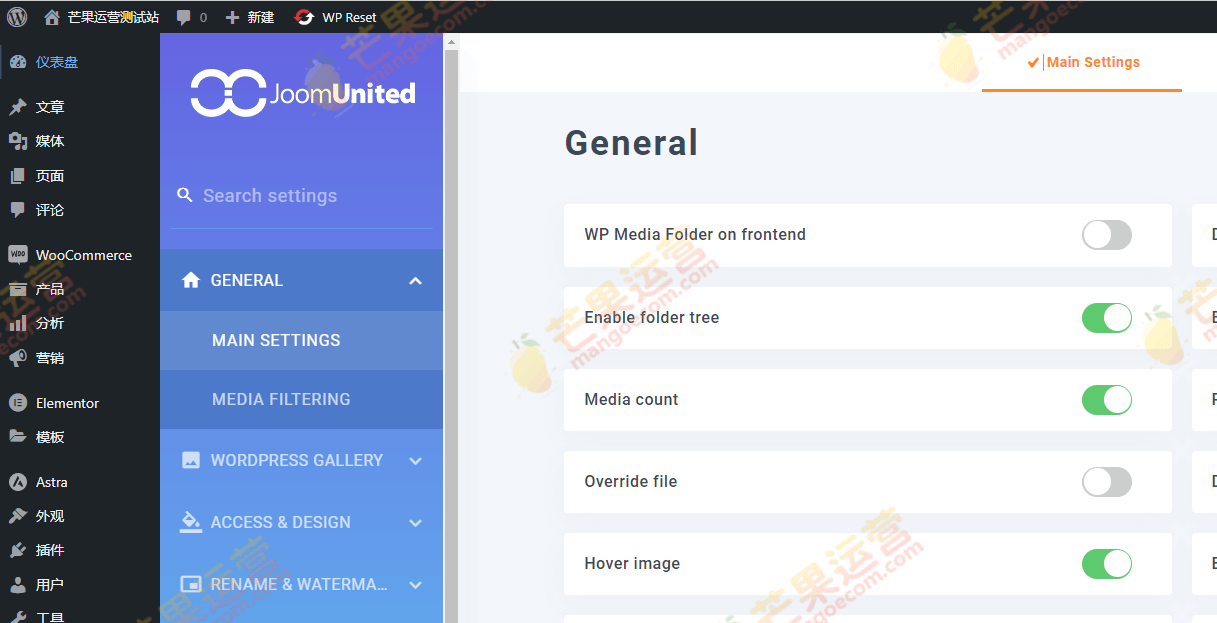This screenshot has height=623, width=1217.
Task: Select MEDIA FILTERING submenu item
Action: tap(281, 399)
